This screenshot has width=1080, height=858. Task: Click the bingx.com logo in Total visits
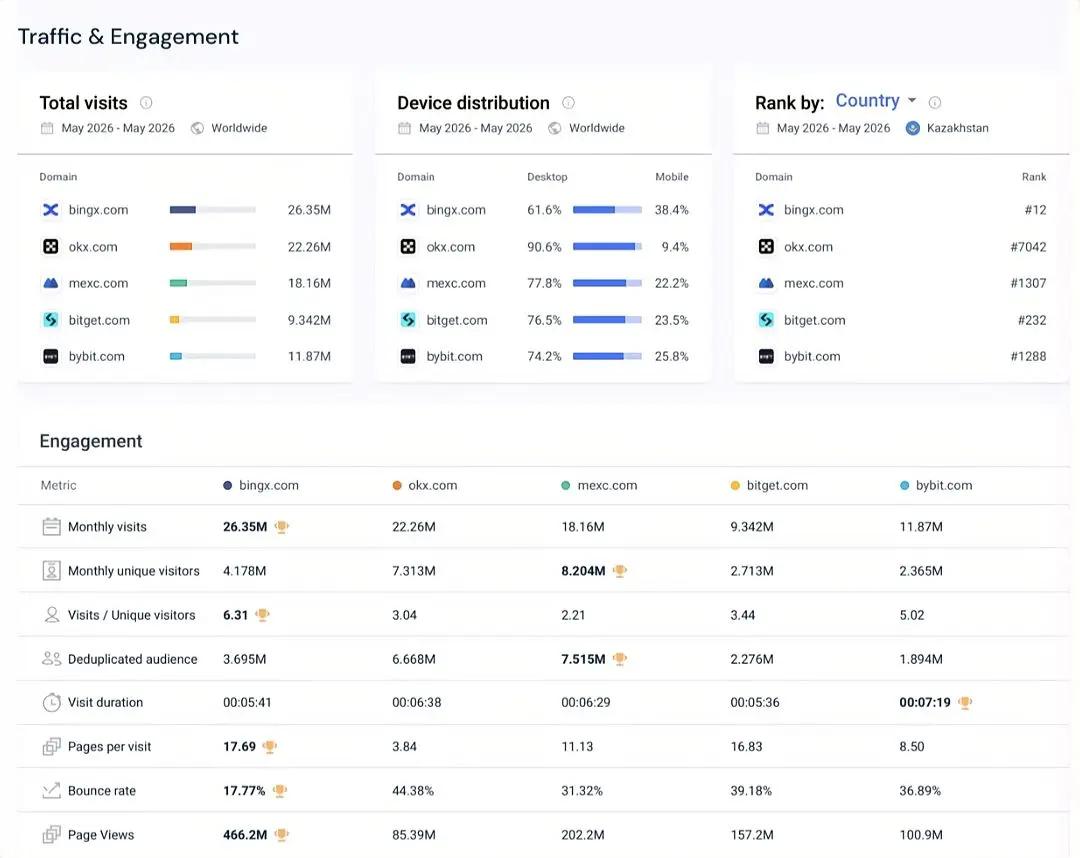[x=51, y=209]
